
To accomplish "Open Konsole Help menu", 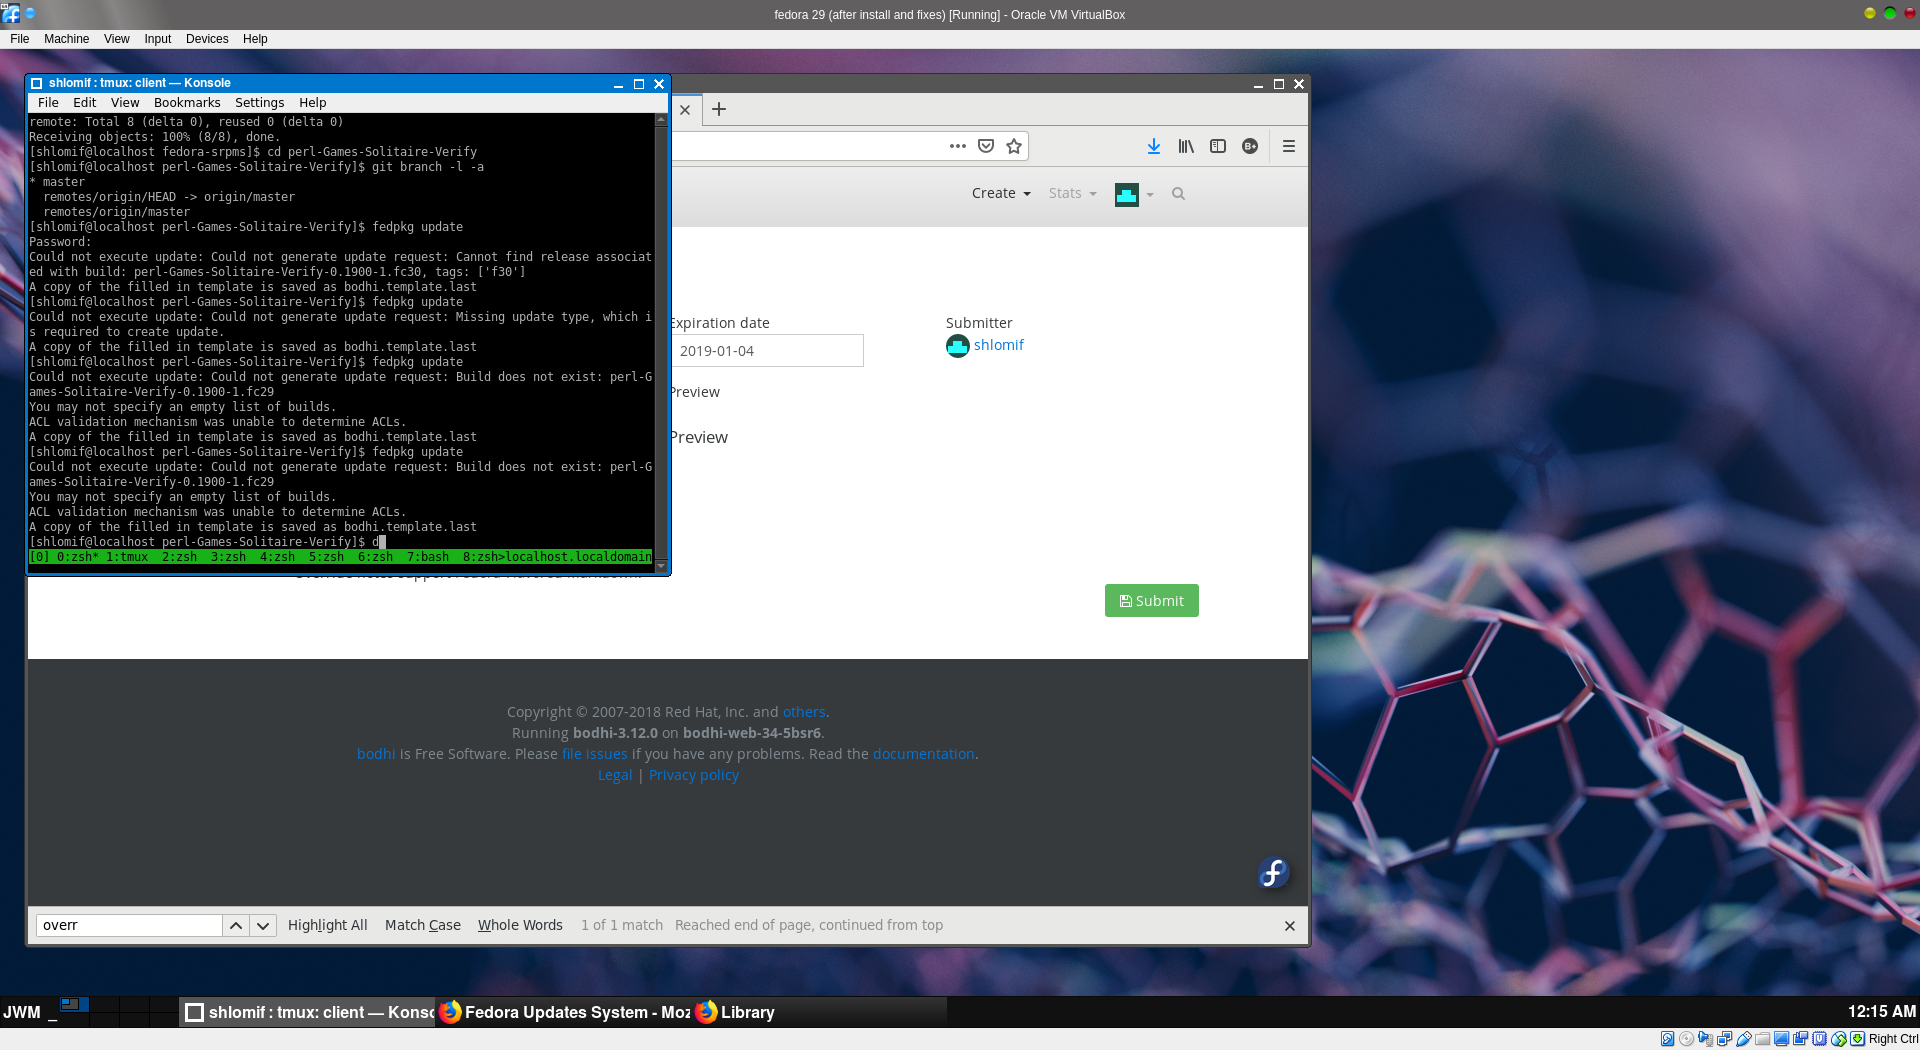I will (312, 103).
